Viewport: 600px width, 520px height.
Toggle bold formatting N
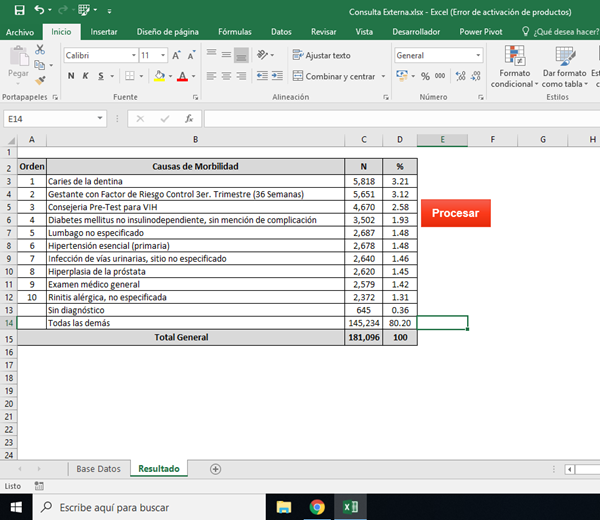coord(71,76)
